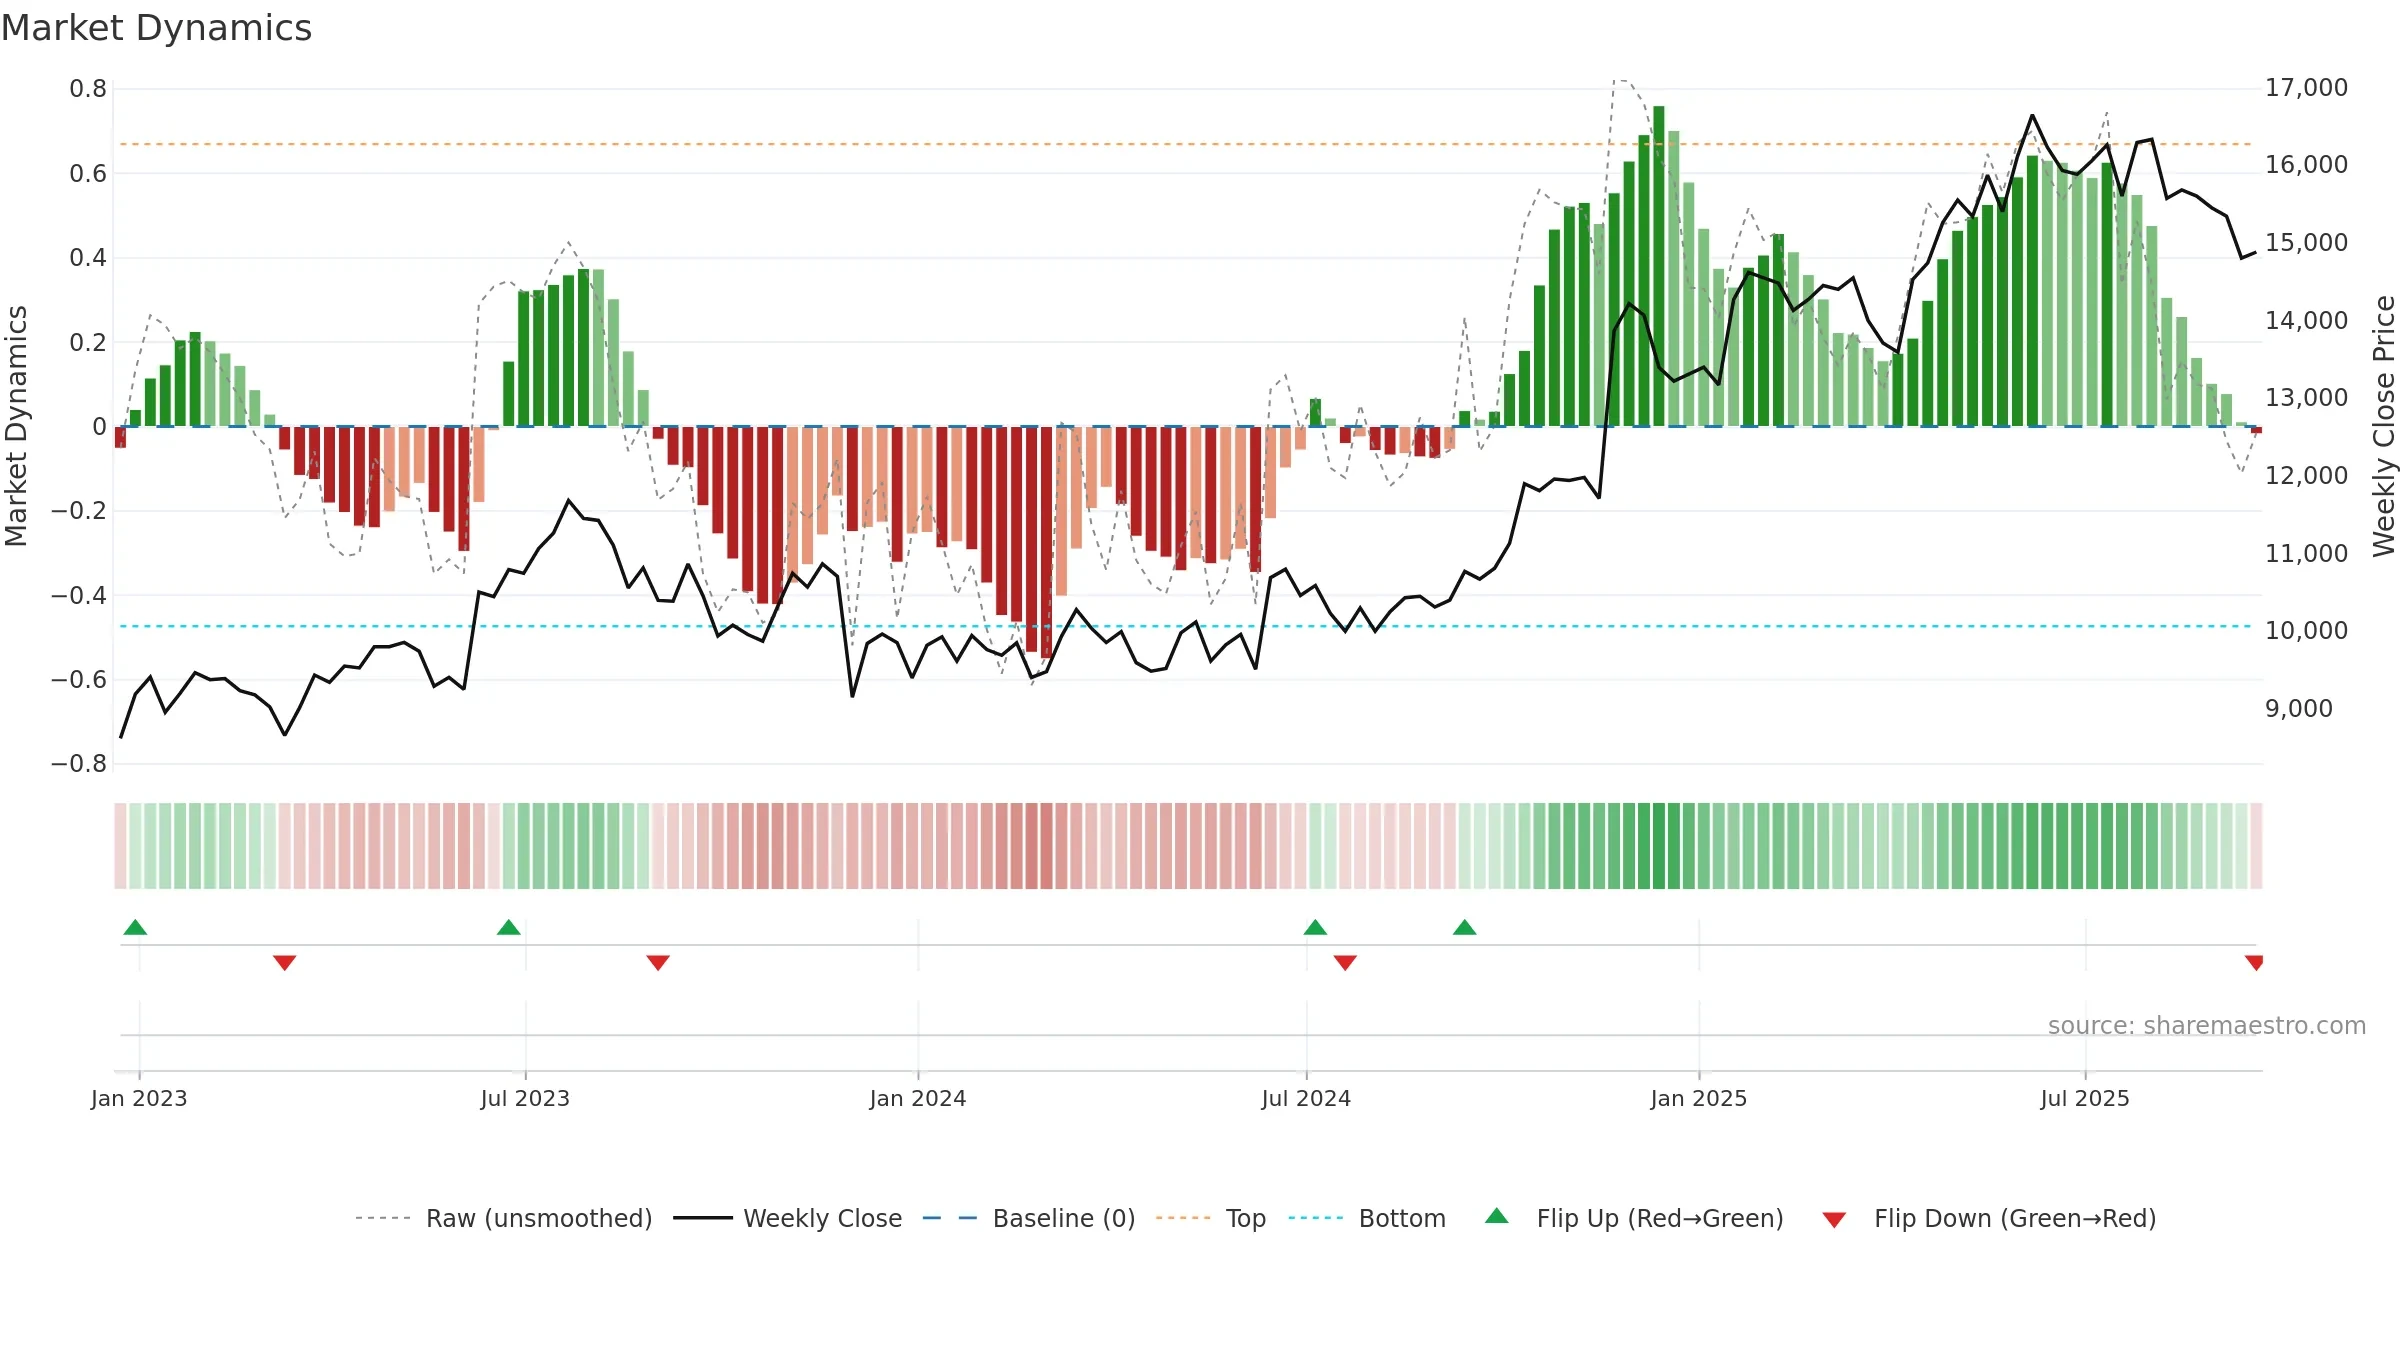Image resolution: width=2400 pixels, height=1350 pixels.
Task: Click the 10,000 right axis tick label
Action: click(2306, 631)
